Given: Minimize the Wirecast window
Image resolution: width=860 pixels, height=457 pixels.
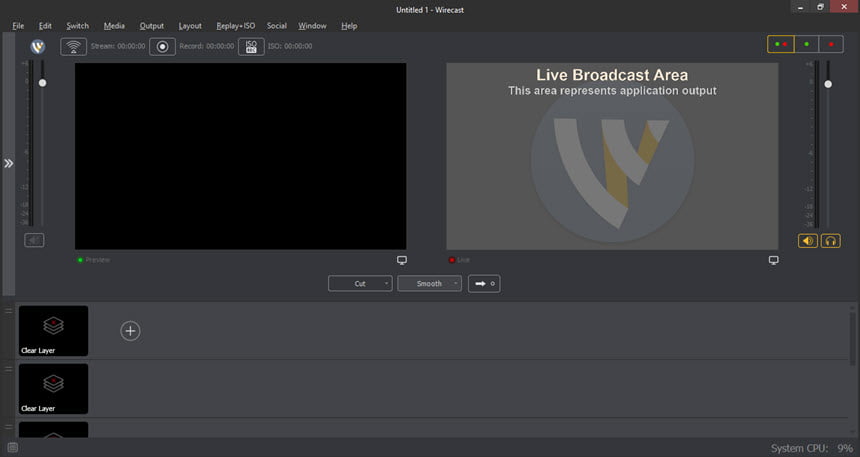Looking at the screenshot, I should point(801,7).
